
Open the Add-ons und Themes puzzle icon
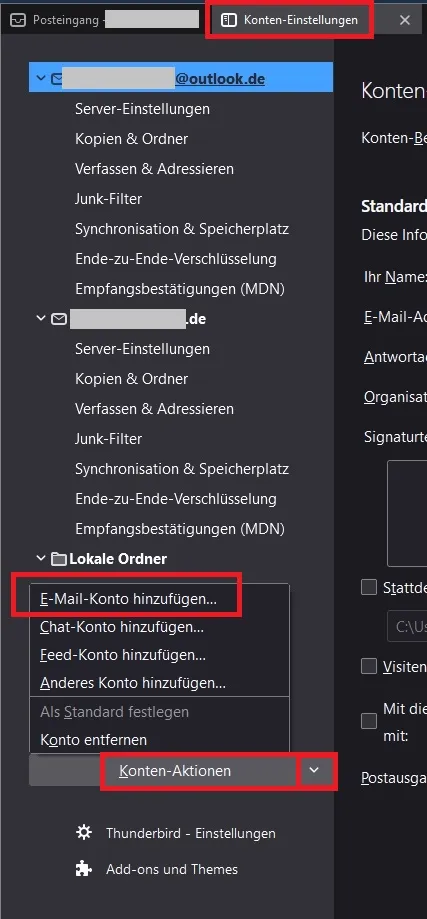(x=84, y=869)
